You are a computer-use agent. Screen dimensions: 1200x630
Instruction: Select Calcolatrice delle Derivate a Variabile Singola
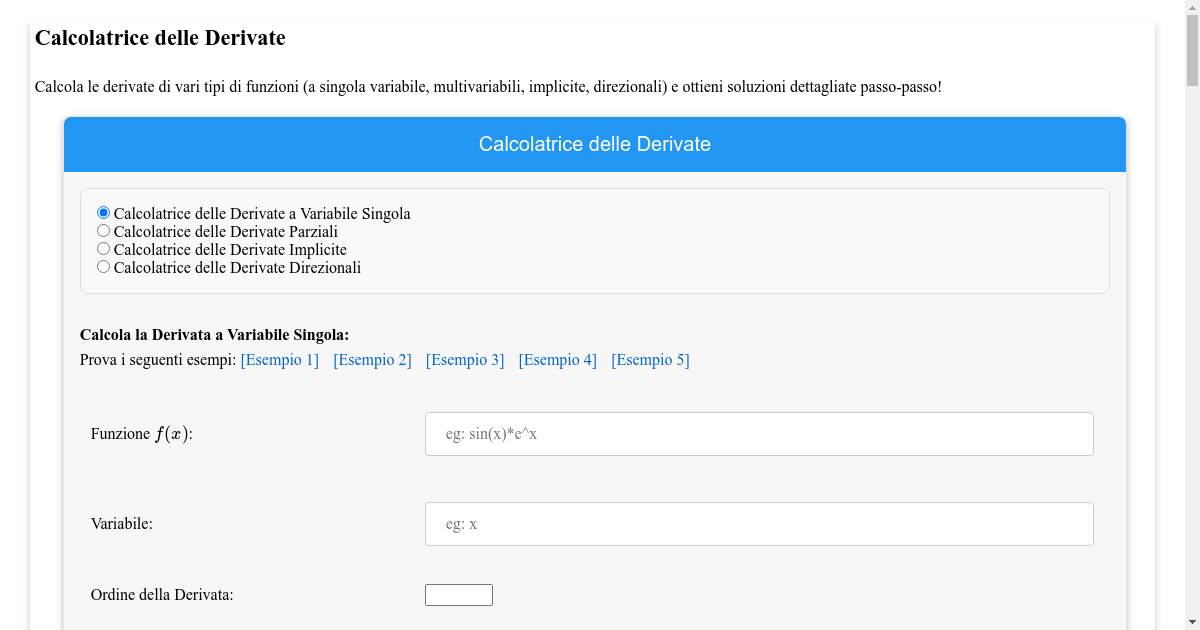(103, 211)
